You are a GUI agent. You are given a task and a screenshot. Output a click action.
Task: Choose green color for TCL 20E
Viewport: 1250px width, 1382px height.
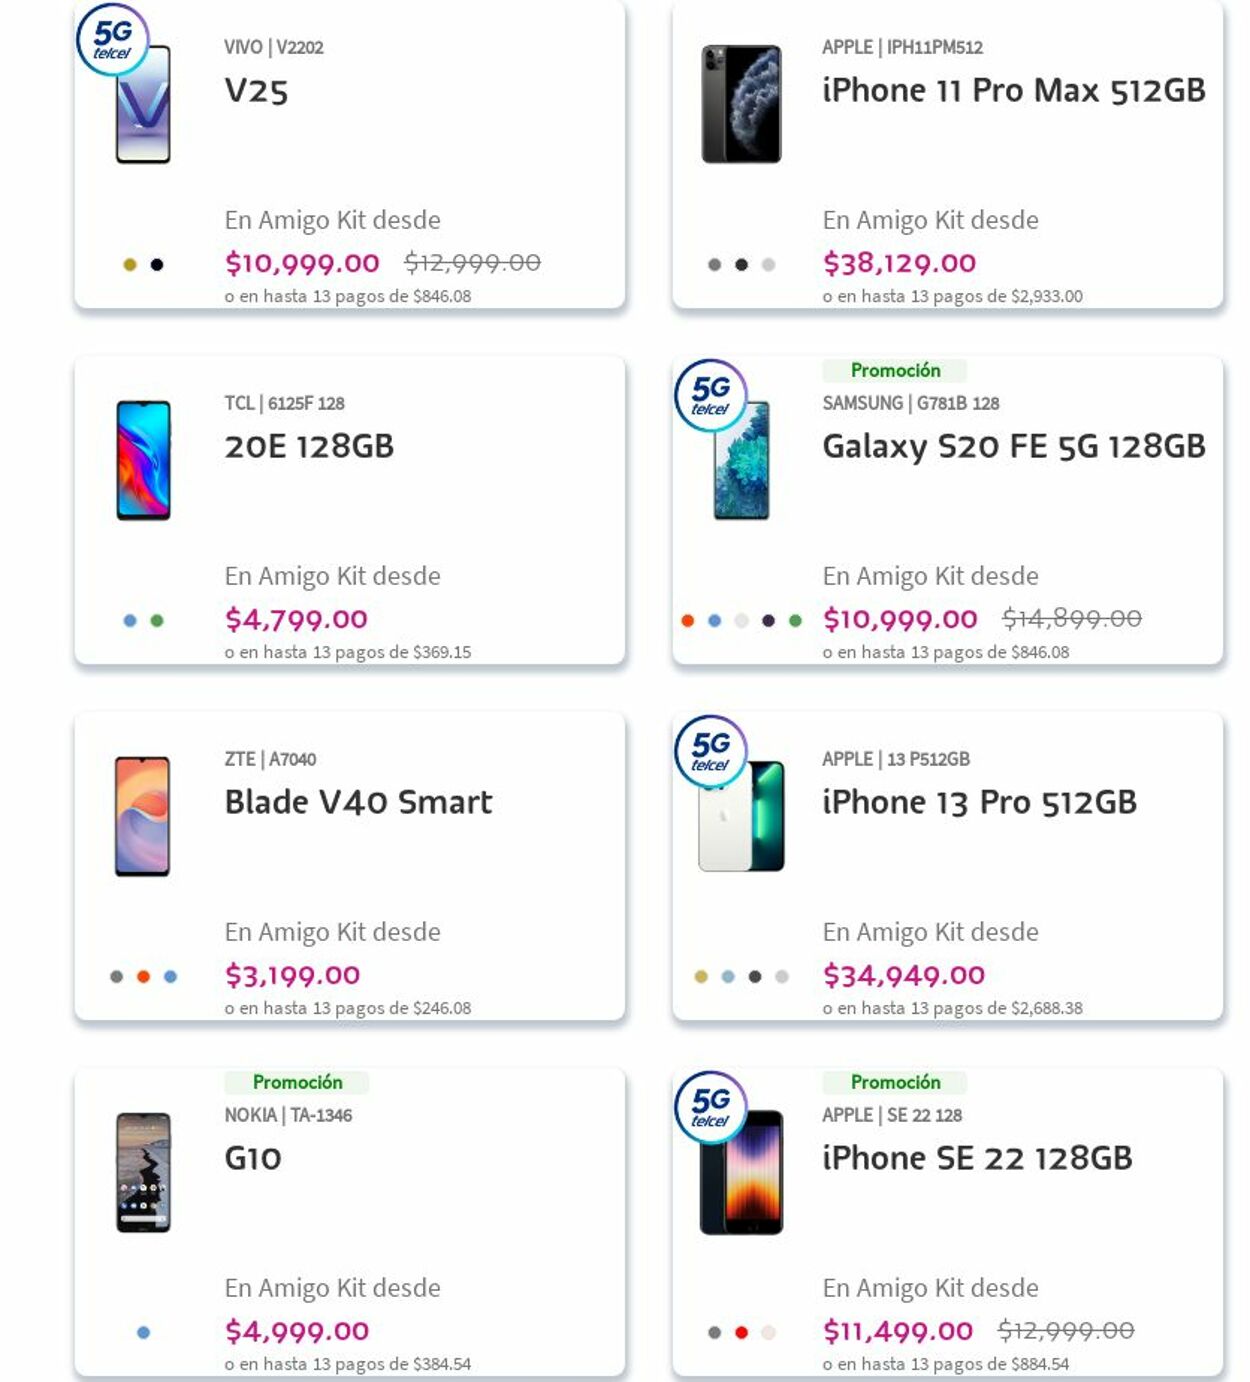point(157,621)
